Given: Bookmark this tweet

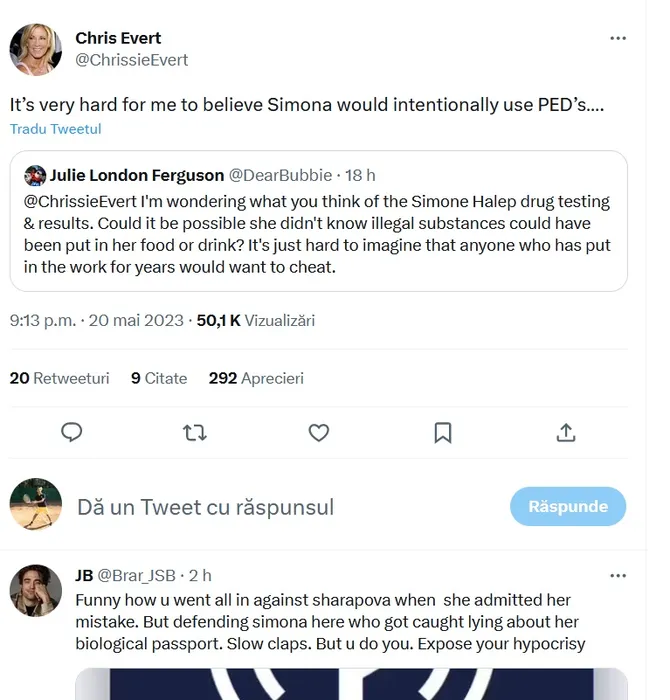Looking at the screenshot, I should (442, 432).
